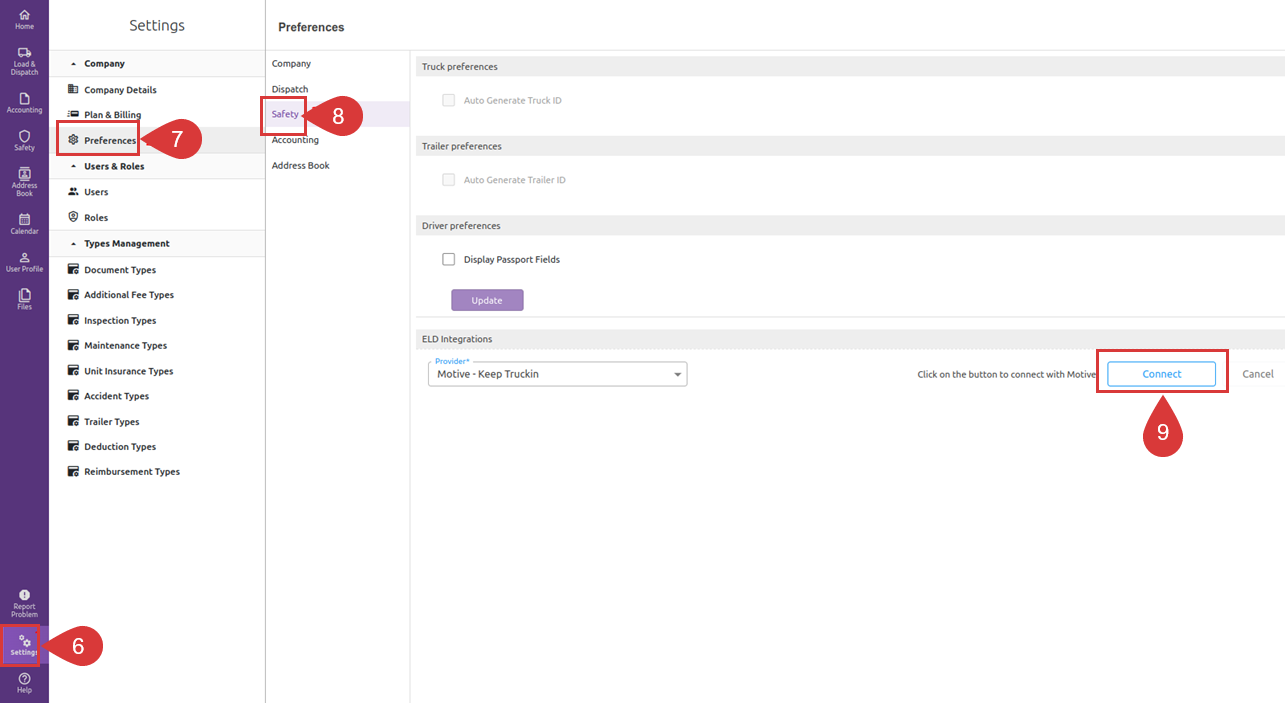Open the Safety shield icon in sidebar
The width and height of the screenshot is (1285, 703).
[24, 140]
